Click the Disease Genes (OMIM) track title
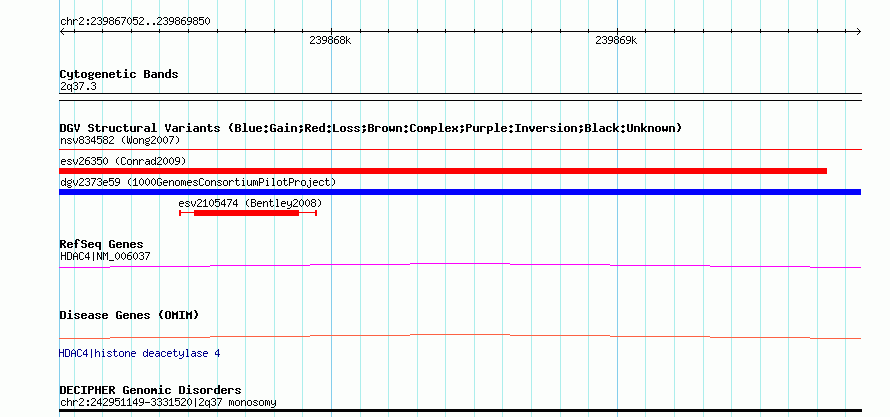This screenshot has height=417, width=890. pyautogui.click(x=129, y=315)
